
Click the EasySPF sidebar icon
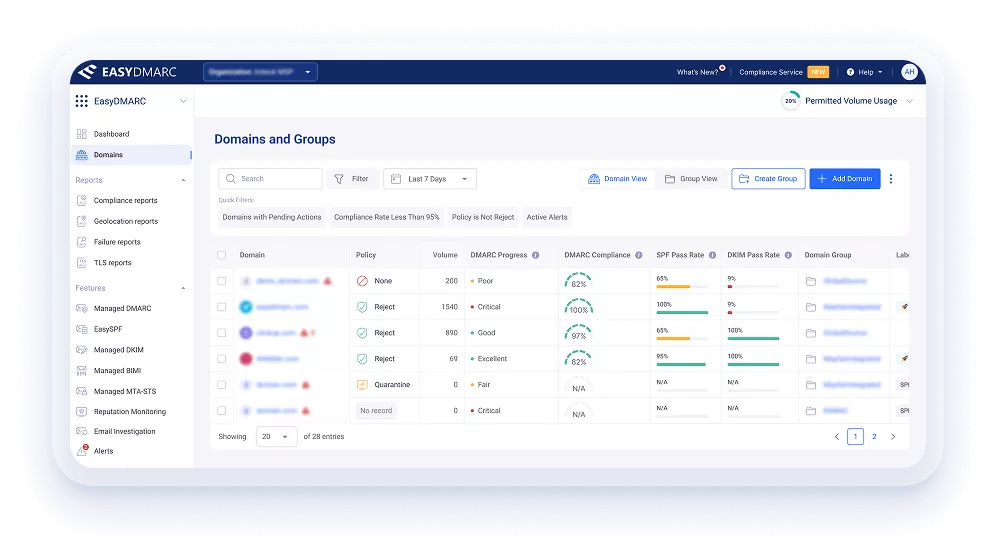pyautogui.click(x=81, y=329)
